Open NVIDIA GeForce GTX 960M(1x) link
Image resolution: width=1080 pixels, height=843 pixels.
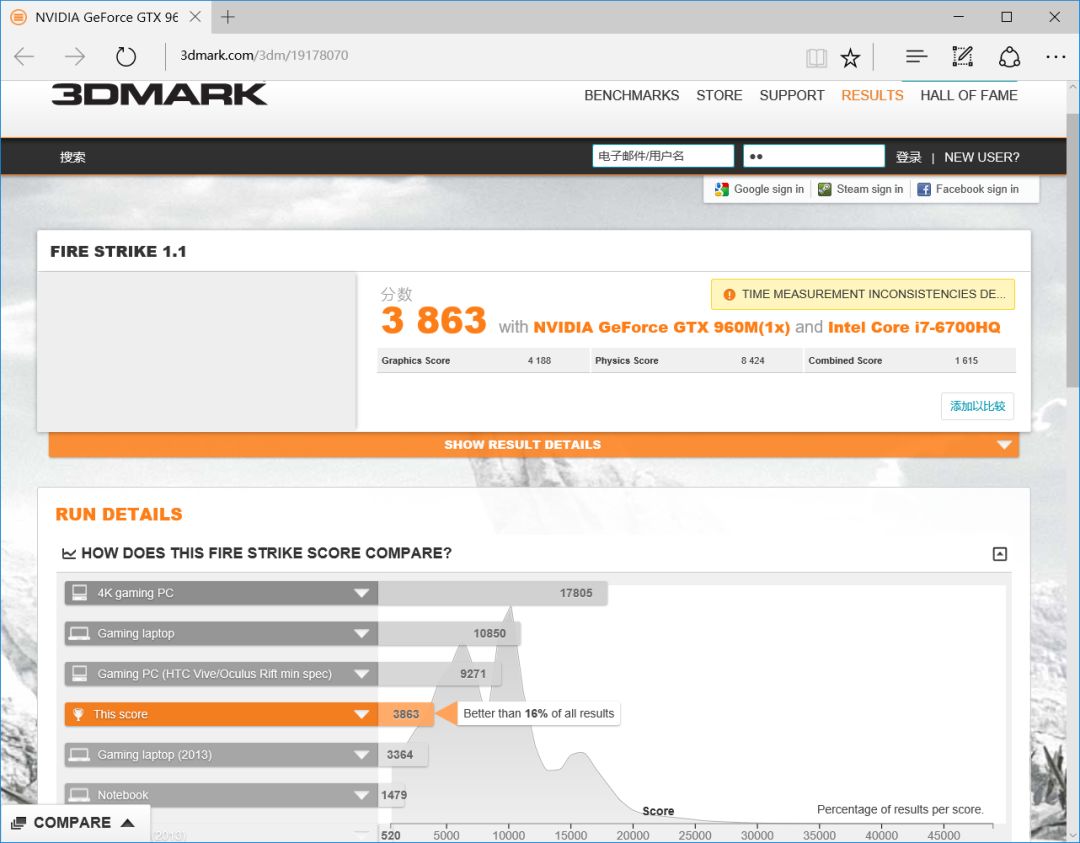[x=661, y=327]
